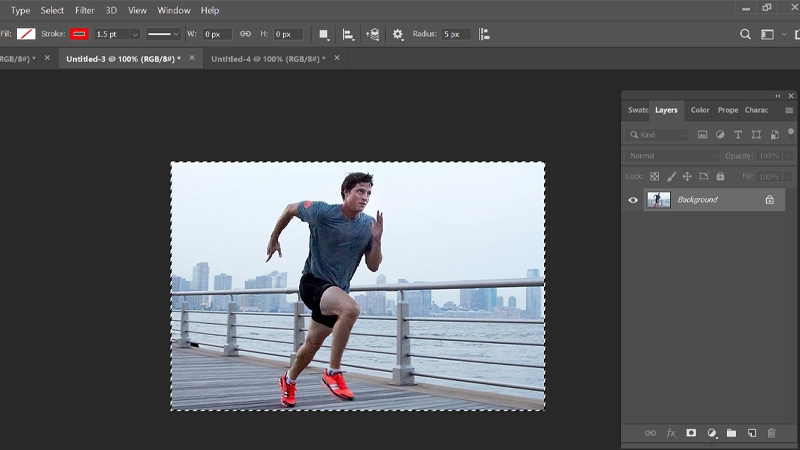This screenshot has height=450, width=800.
Task: Toggle filter for pixel layers
Action: tap(703, 135)
